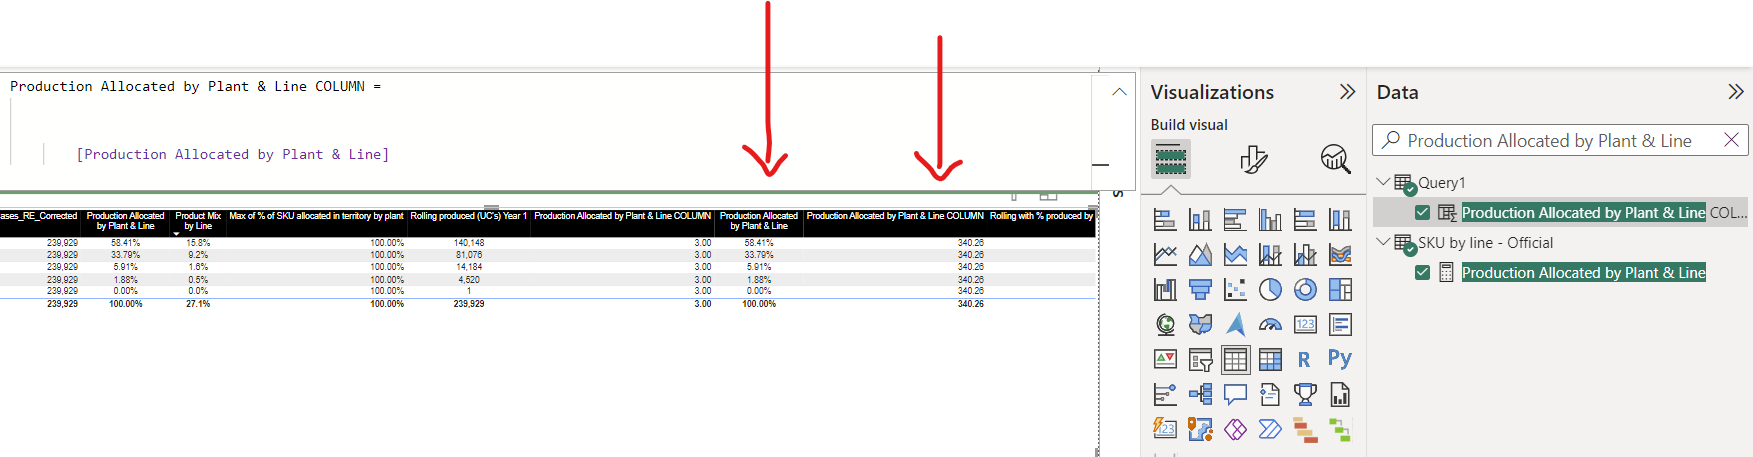Select the Build visual icon
1753x457 pixels.
[1171, 158]
